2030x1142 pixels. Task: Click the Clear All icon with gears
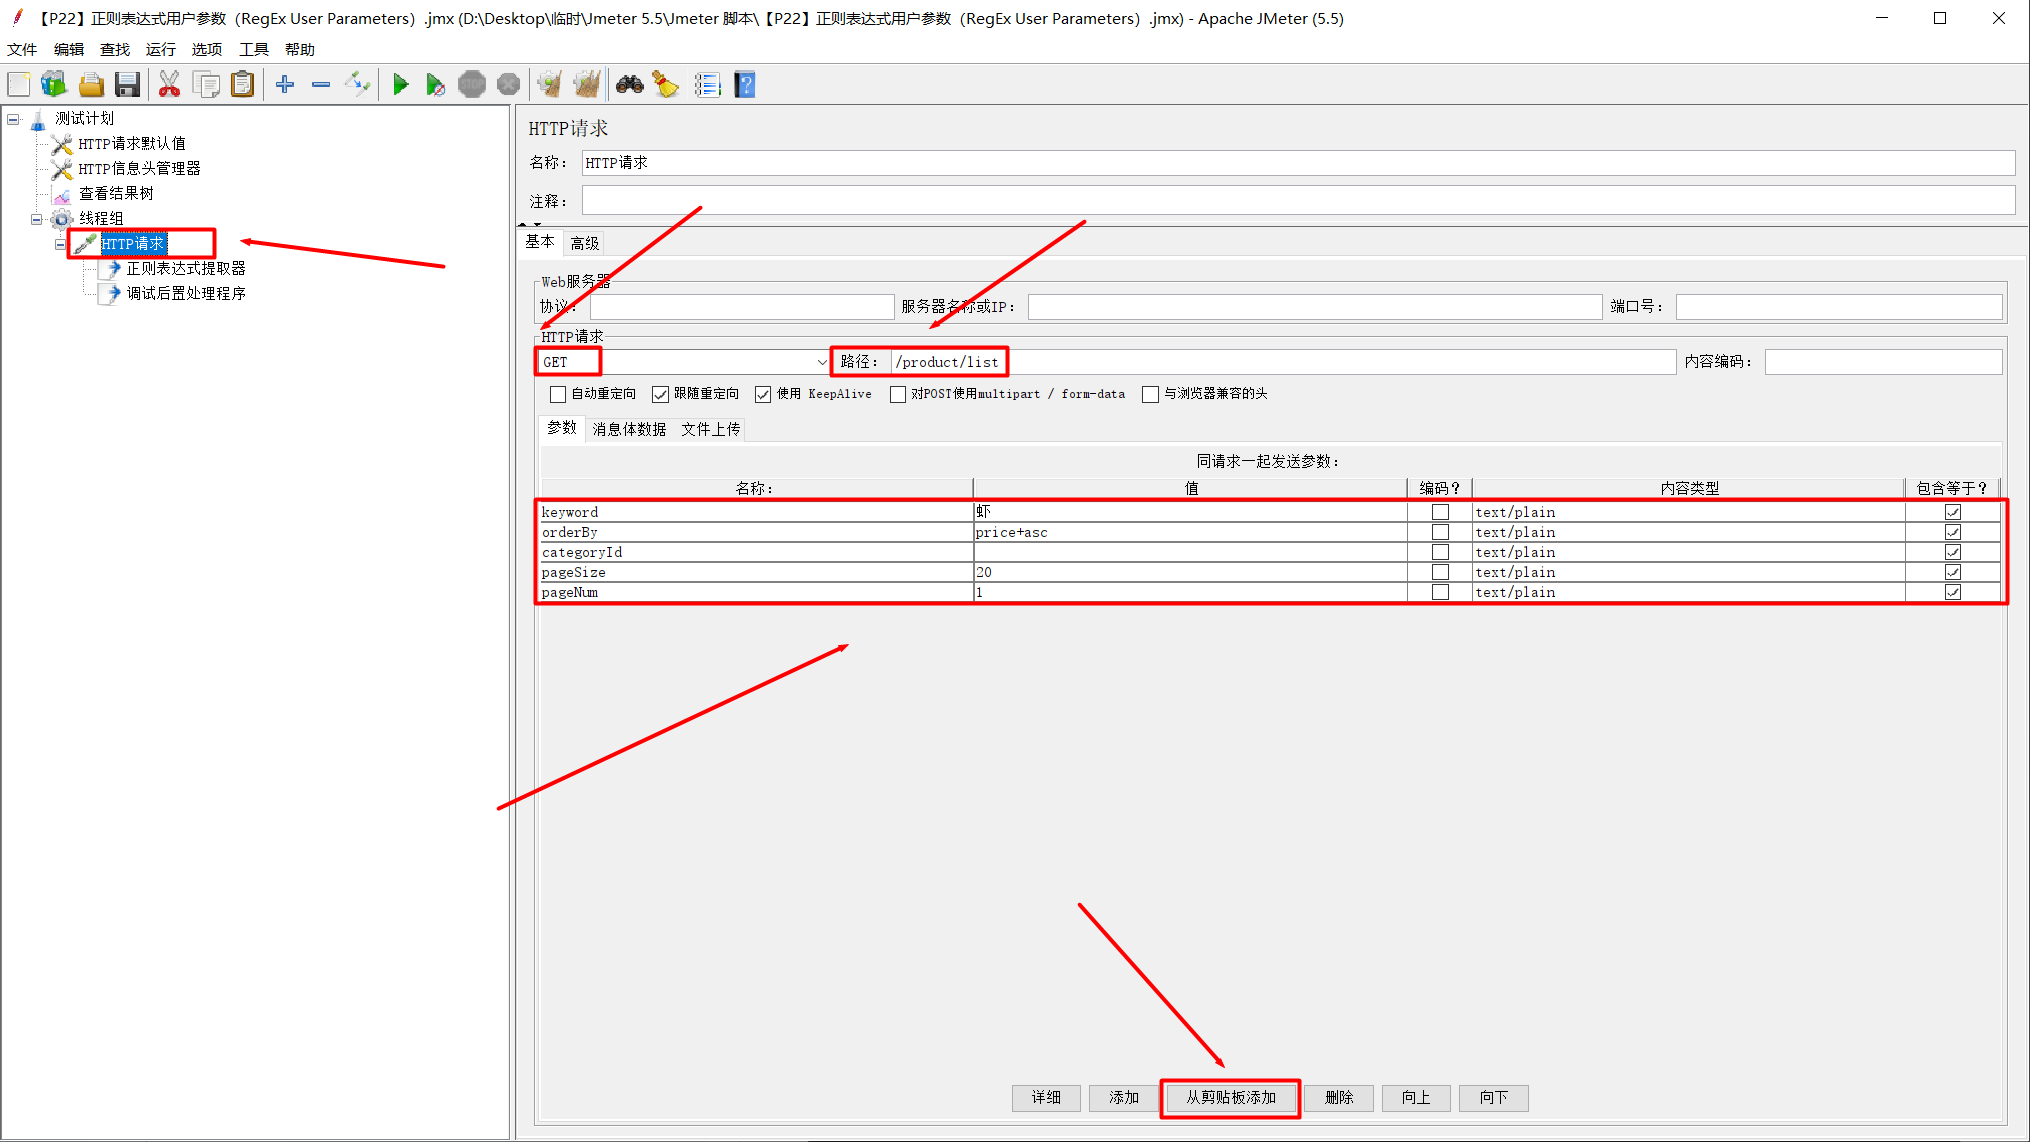coord(587,85)
